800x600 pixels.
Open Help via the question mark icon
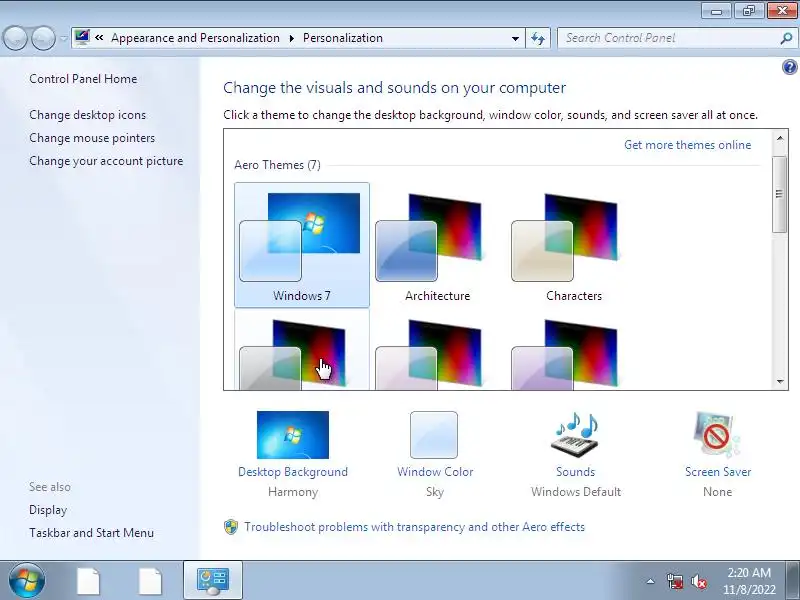tap(789, 67)
